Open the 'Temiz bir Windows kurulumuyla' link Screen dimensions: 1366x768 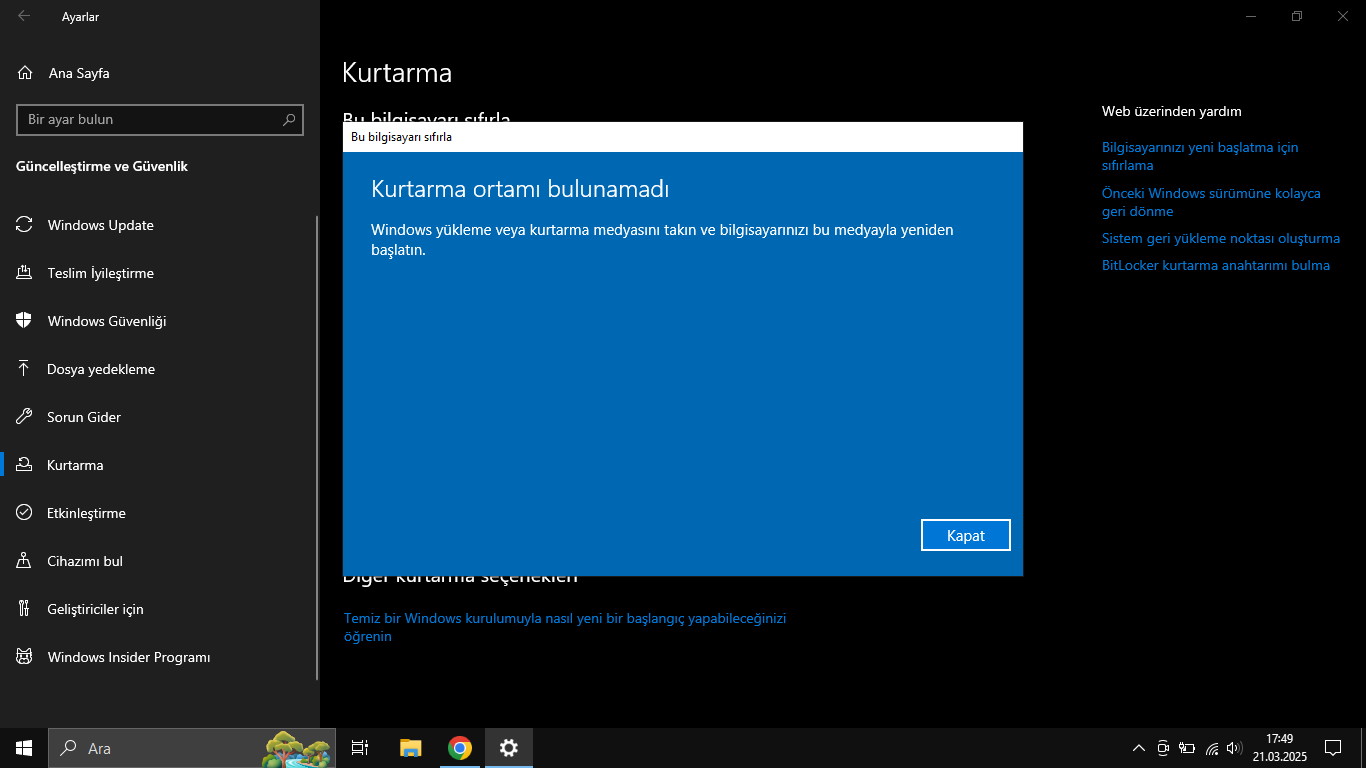tap(565, 627)
